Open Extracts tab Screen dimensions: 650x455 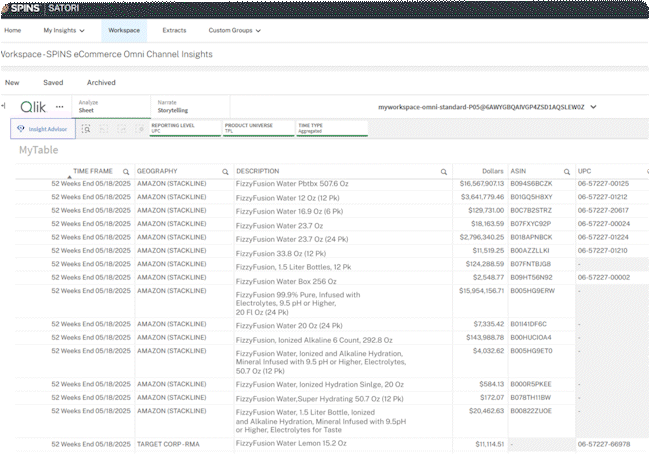click(174, 30)
